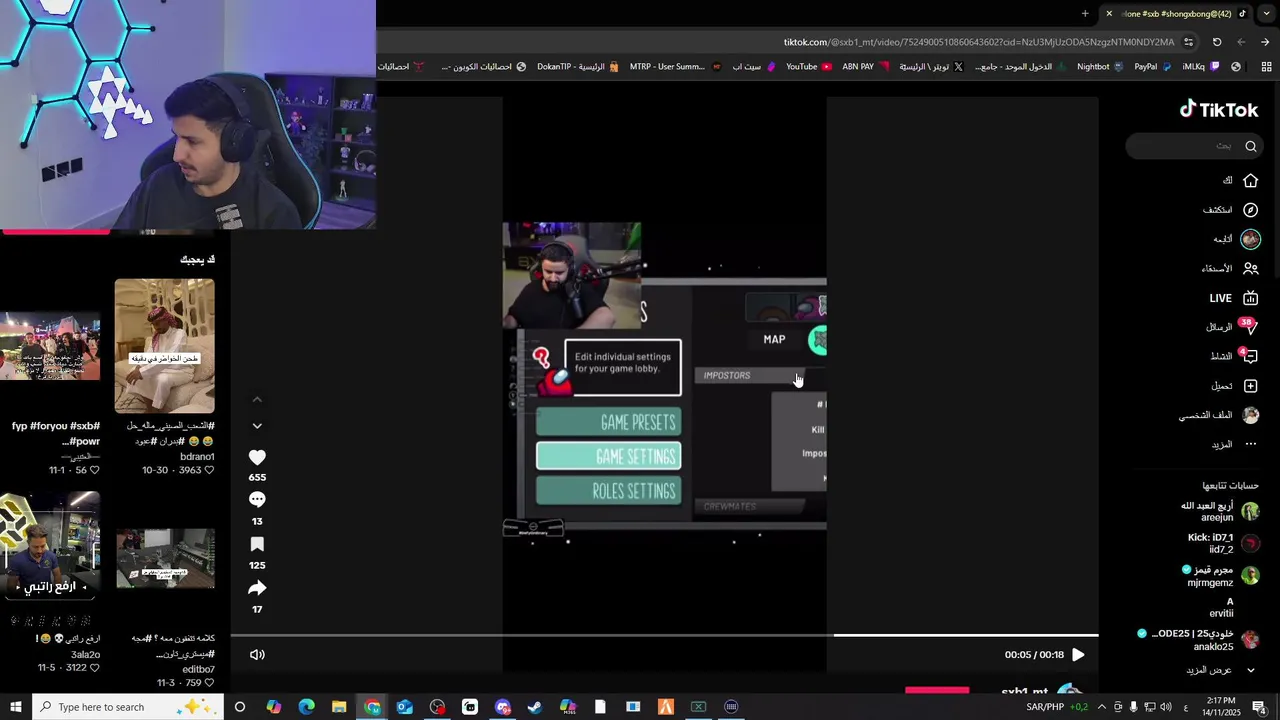The width and height of the screenshot is (1280, 720).
Task: Open suggested video thumbnail from bdrano1
Action: [164, 346]
